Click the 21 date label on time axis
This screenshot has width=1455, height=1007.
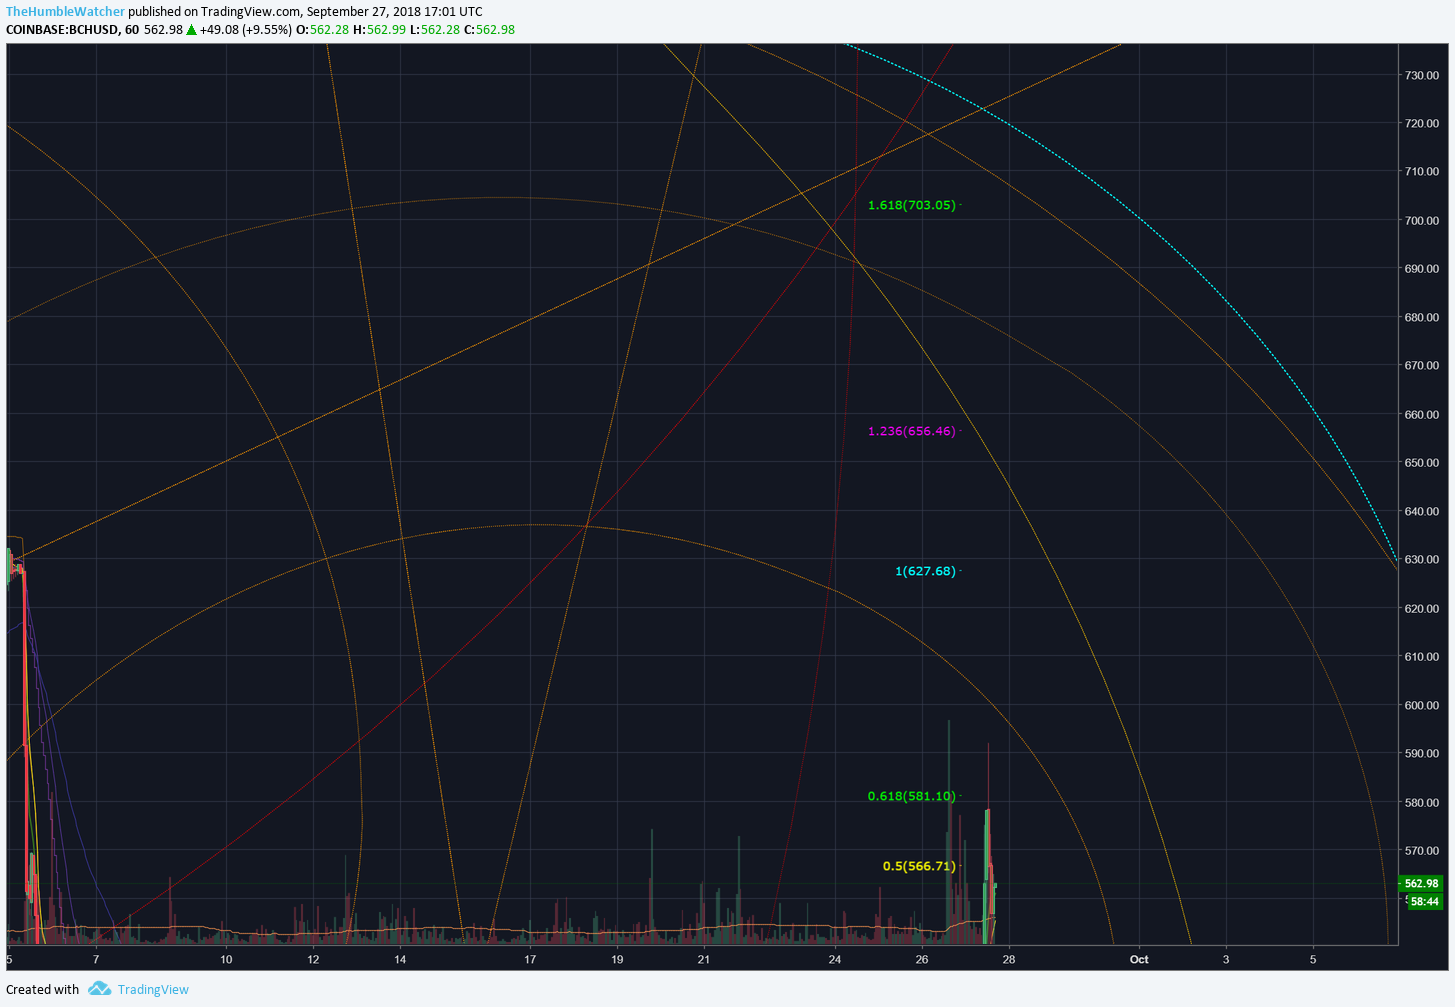(704, 960)
